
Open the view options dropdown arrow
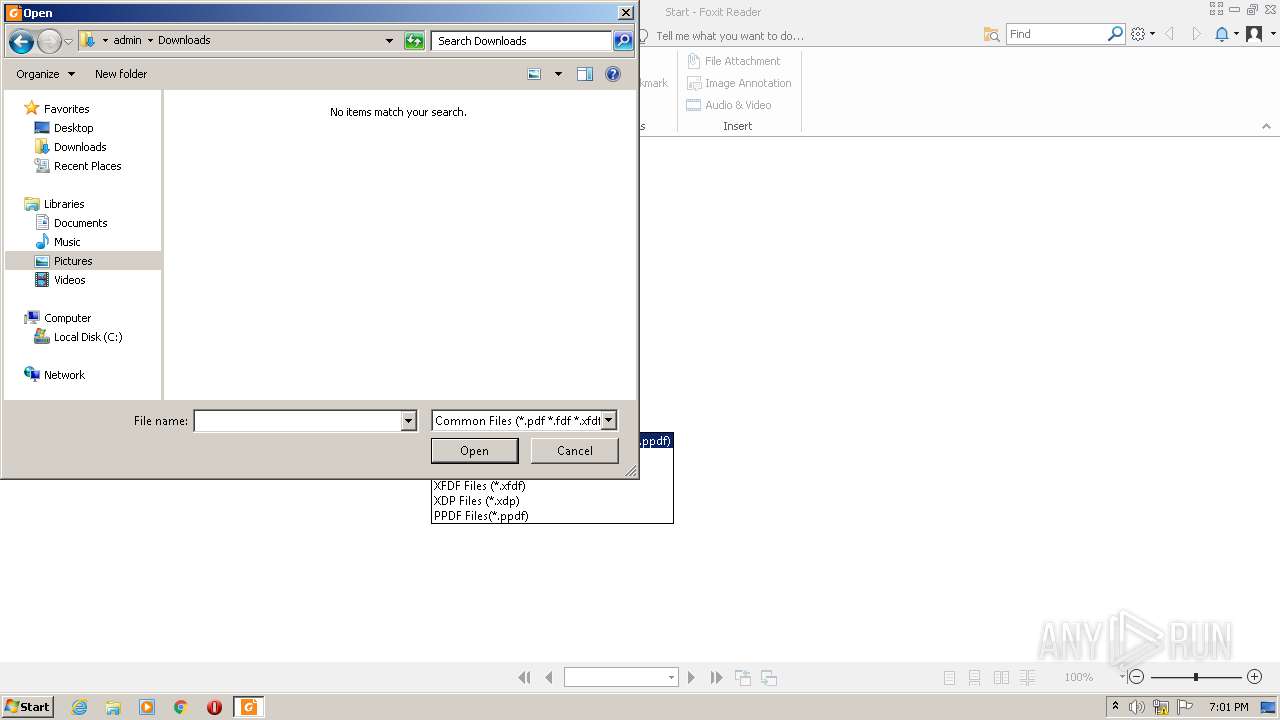[558, 74]
